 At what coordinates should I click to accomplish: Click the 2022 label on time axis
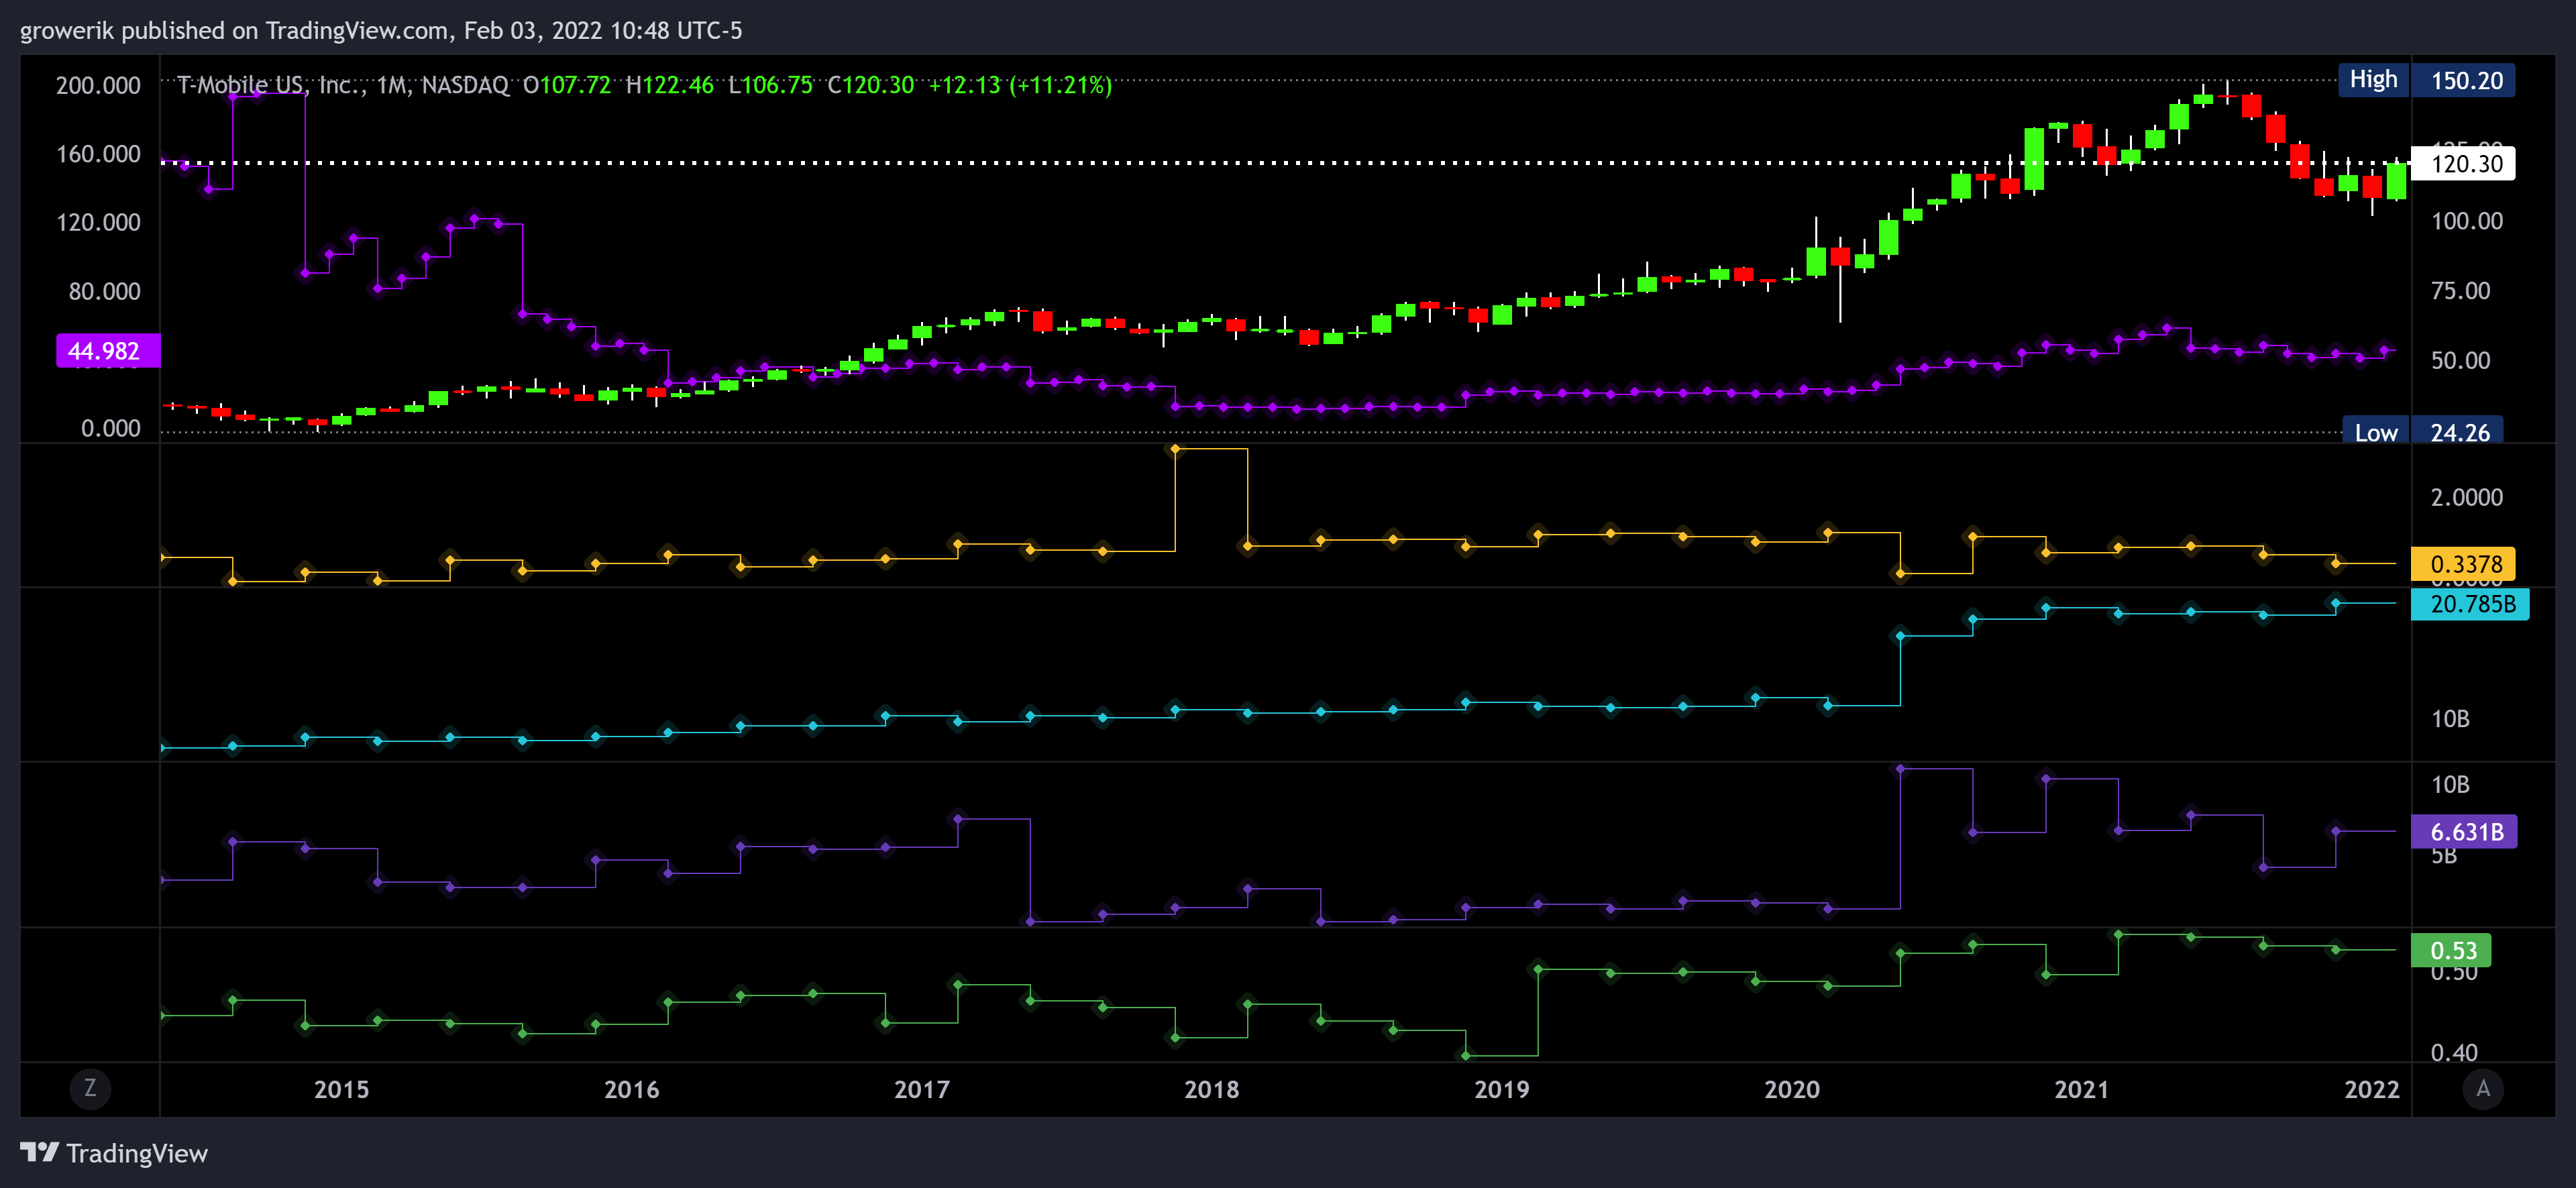point(2371,1089)
